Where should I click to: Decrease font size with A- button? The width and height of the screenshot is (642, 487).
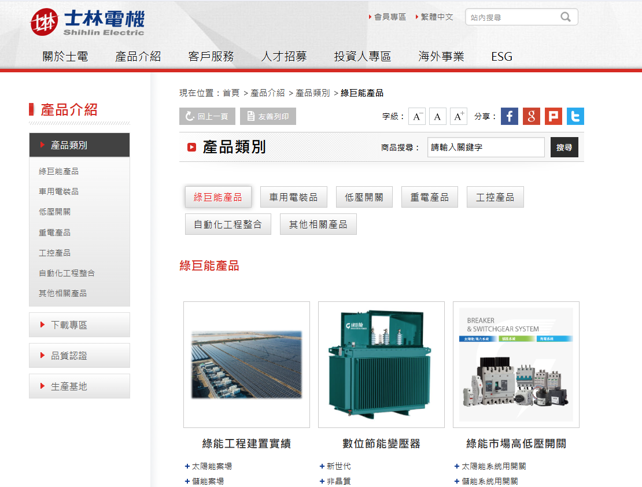[417, 116]
